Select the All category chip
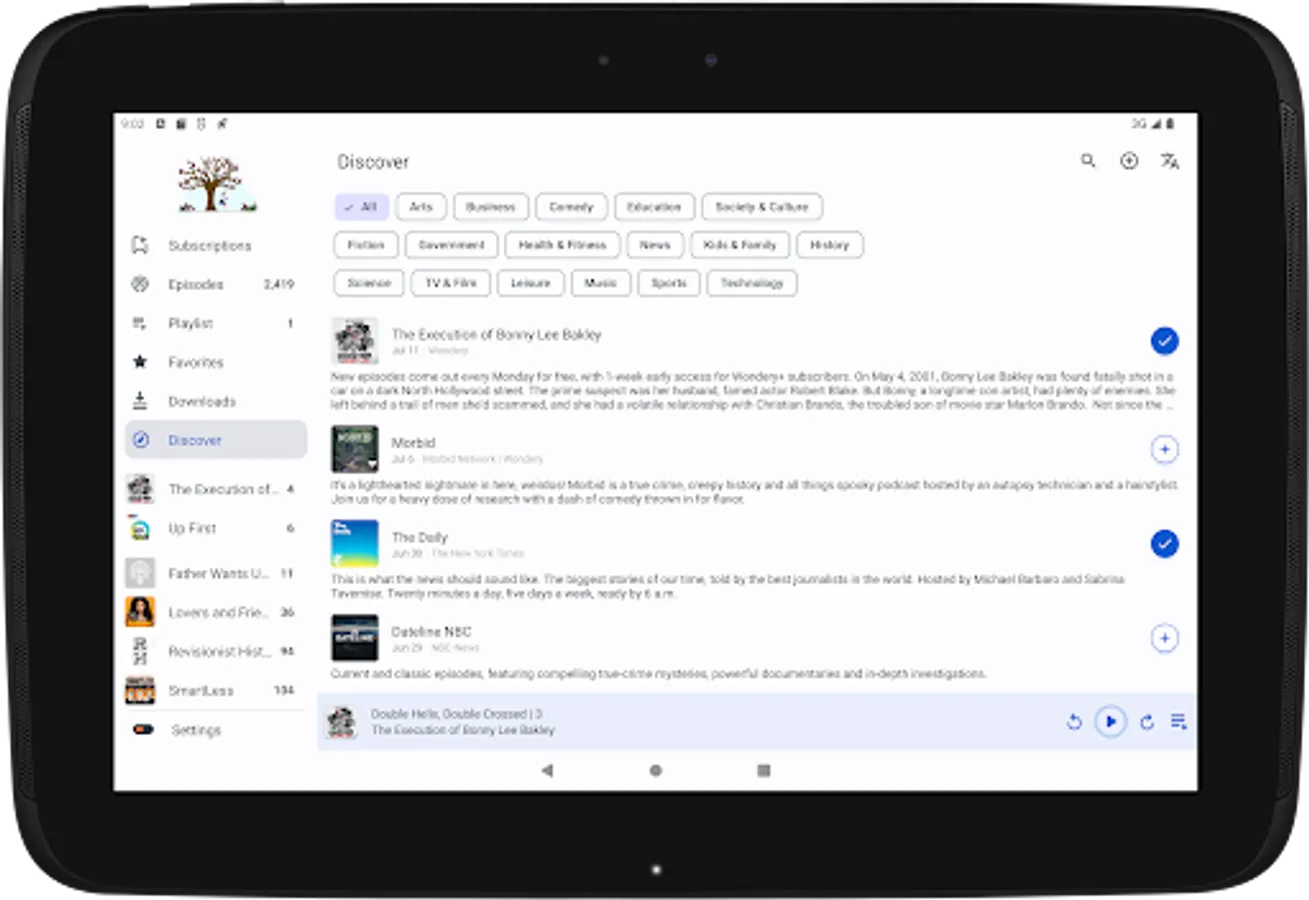 click(361, 207)
